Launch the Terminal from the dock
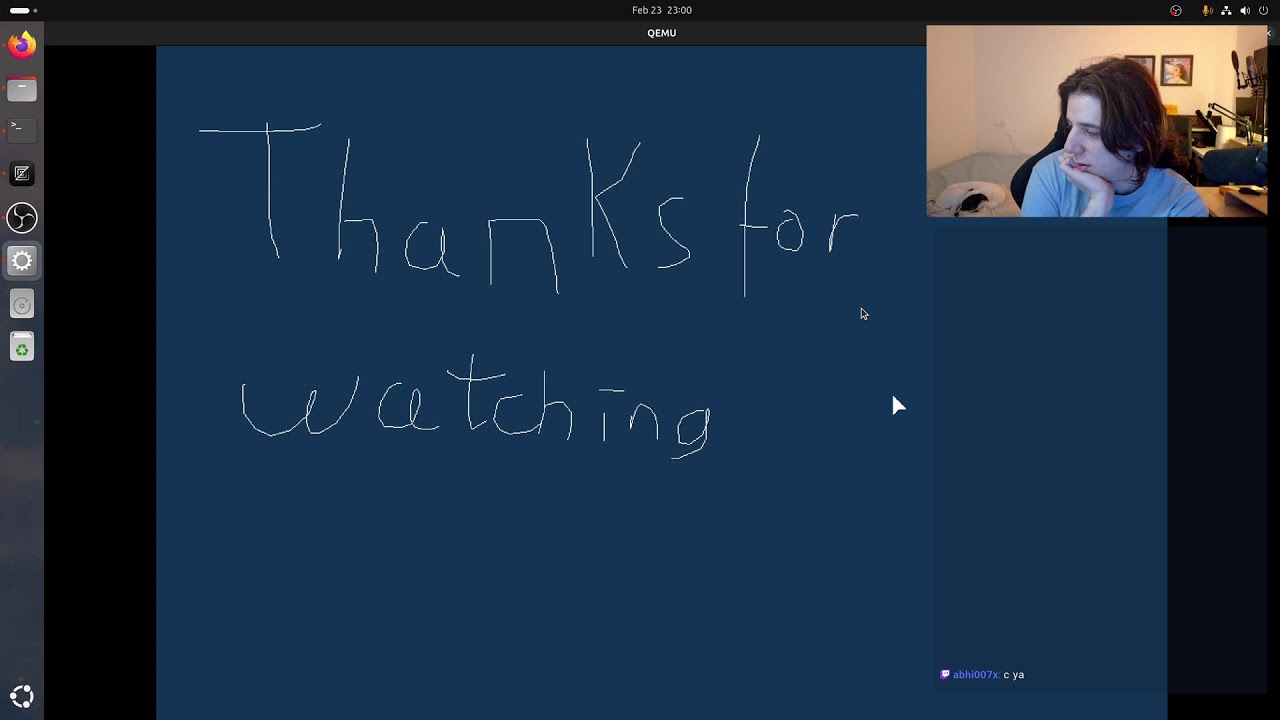1280x720 pixels. tap(22, 130)
